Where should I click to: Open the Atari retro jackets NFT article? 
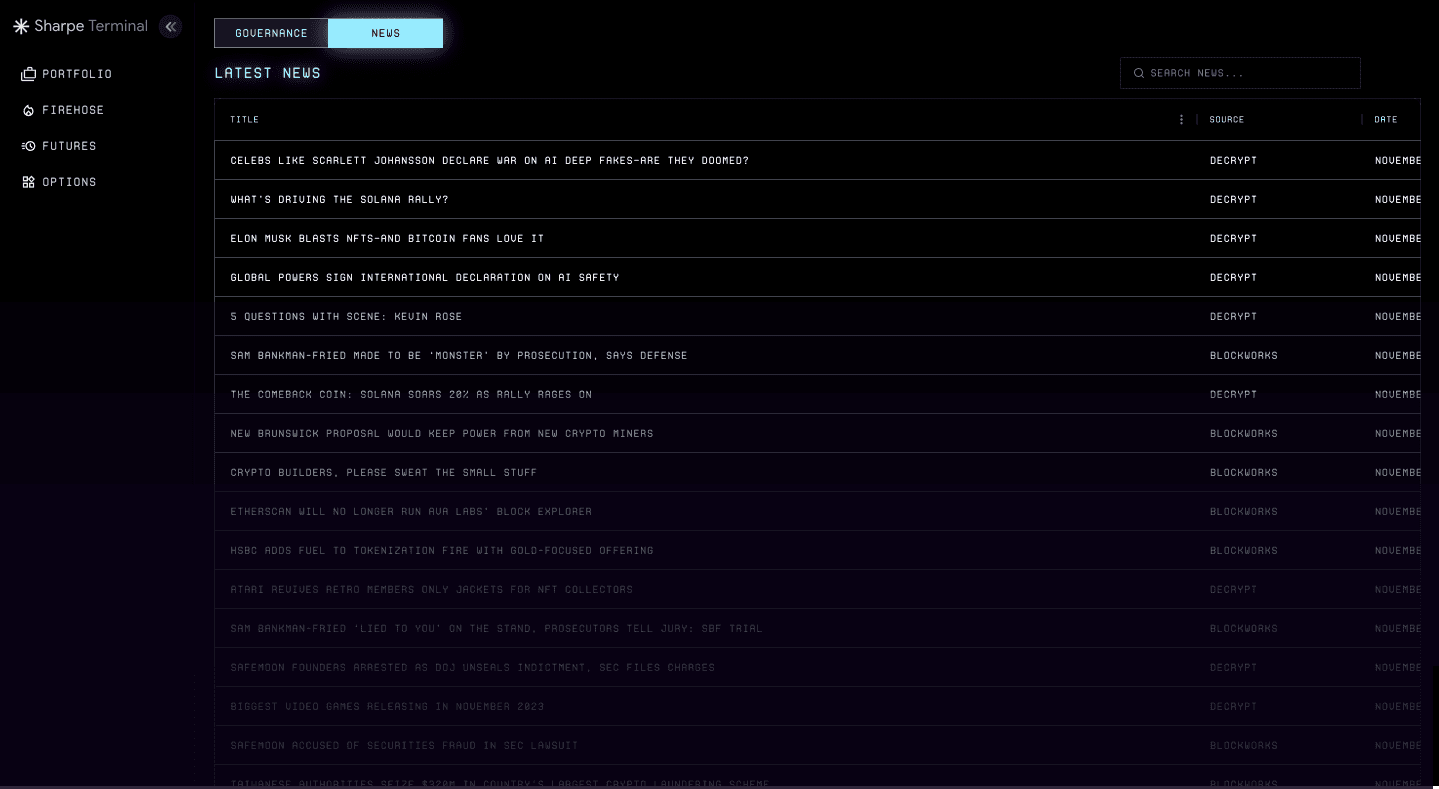coord(431,589)
